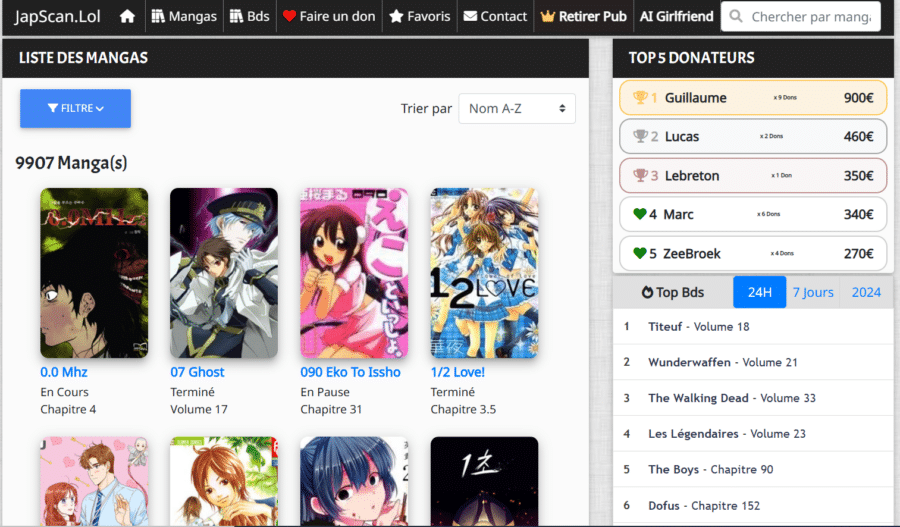Open the Mangas menu
Image resolution: width=900 pixels, height=527 pixels.
point(184,17)
